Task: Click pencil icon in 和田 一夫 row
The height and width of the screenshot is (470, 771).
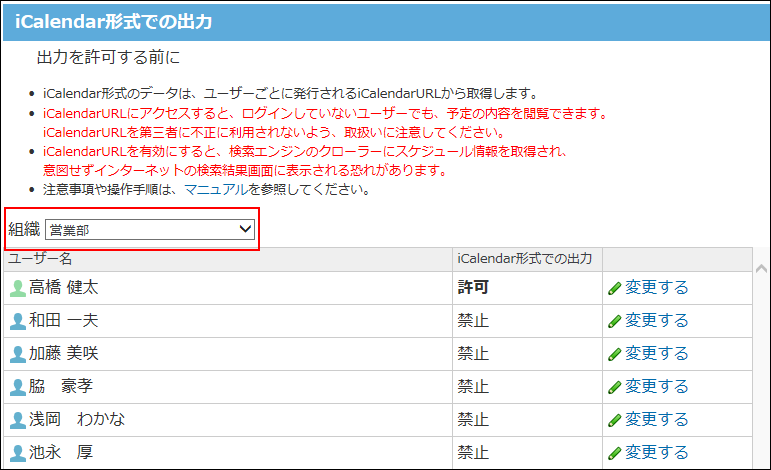Action: pos(615,322)
